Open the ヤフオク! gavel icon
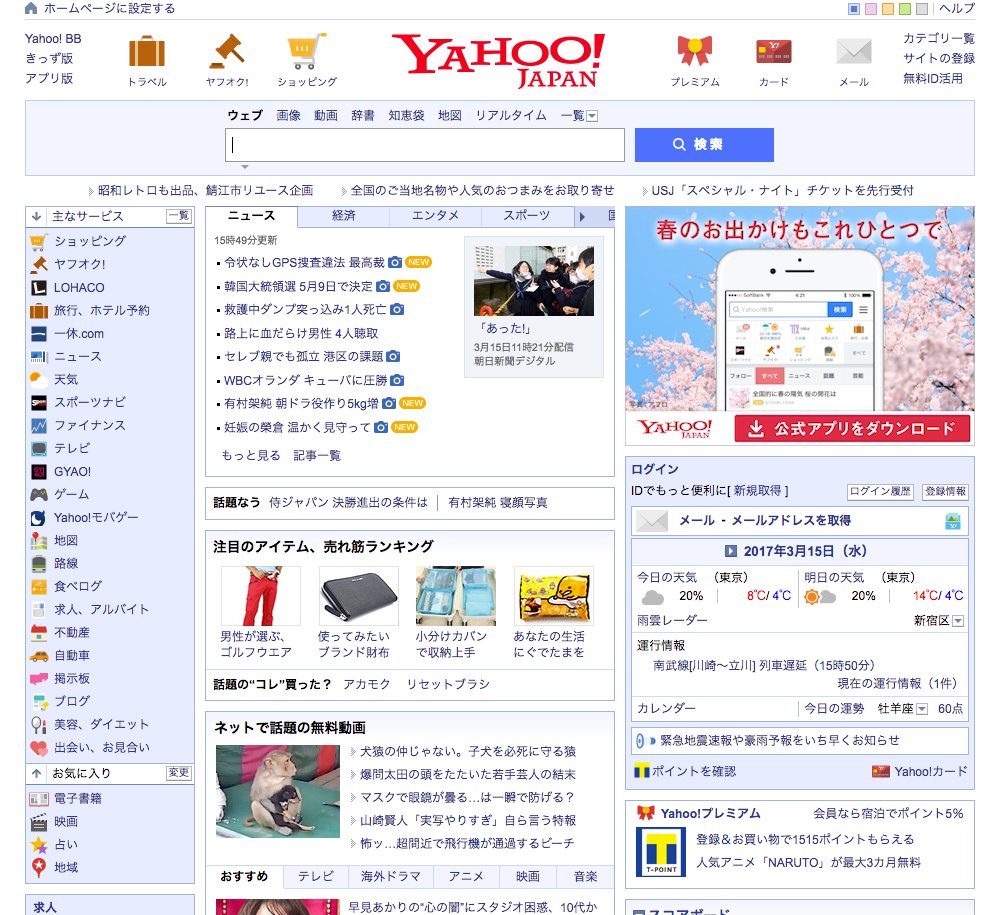1000x915 pixels. click(227, 51)
